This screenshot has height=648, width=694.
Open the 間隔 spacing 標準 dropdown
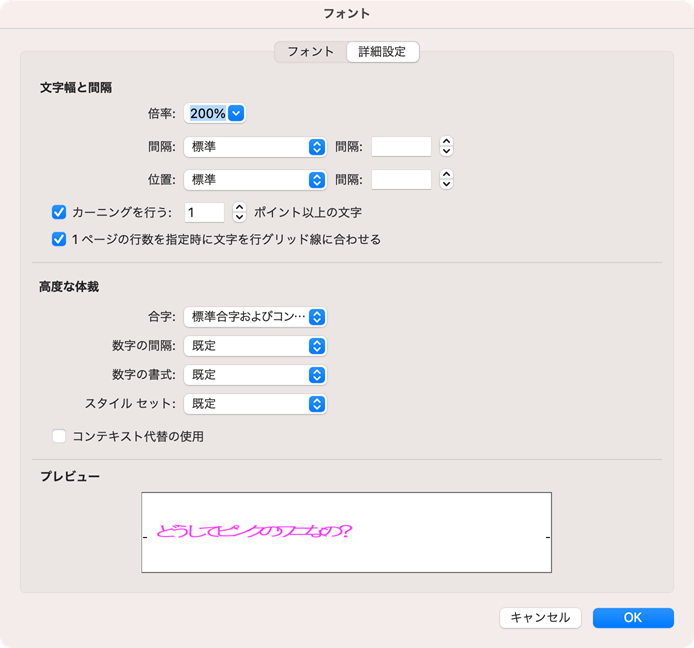[x=255, y=147]
